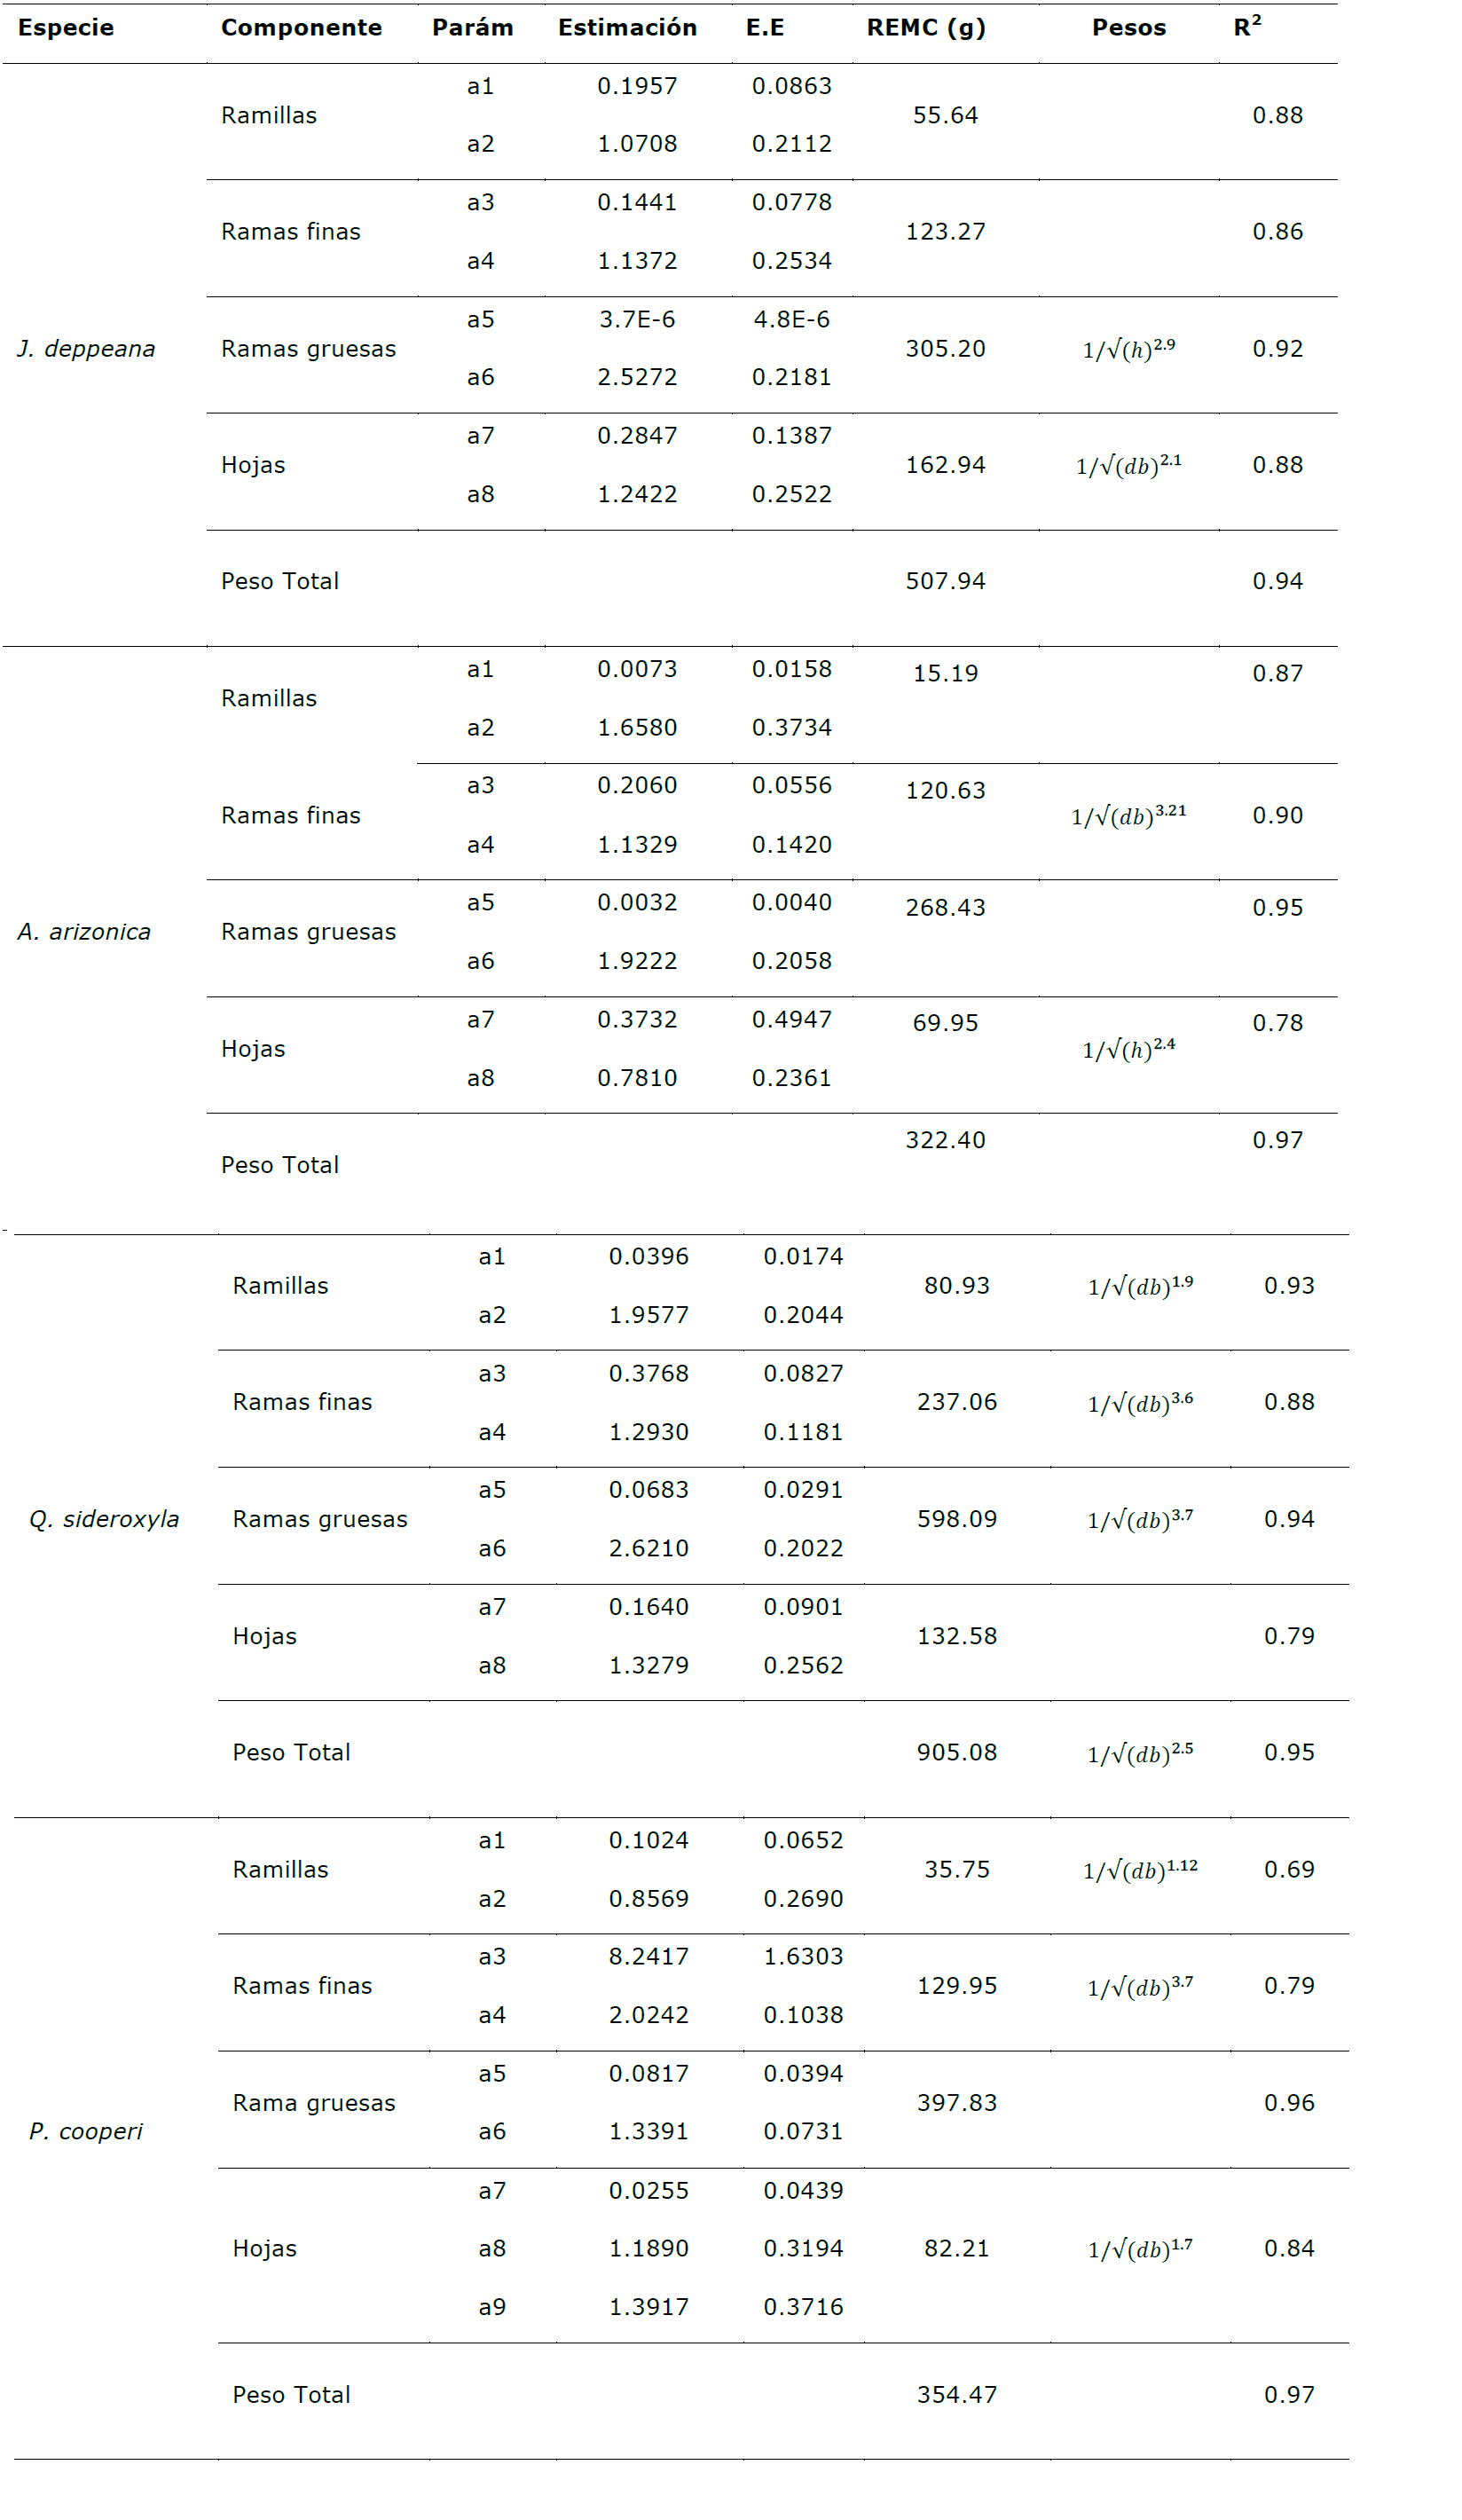Click the estimate value 3.7E-6

[x=637, y=319]
